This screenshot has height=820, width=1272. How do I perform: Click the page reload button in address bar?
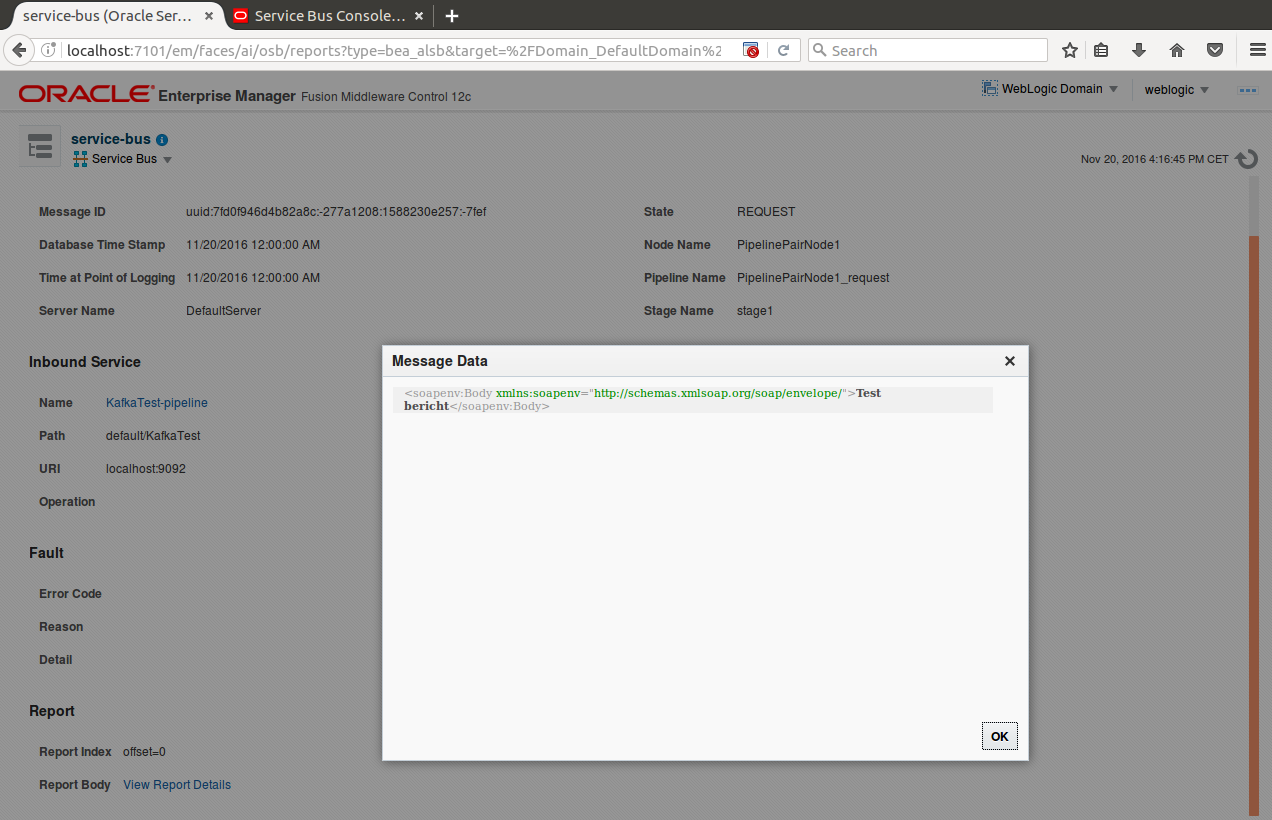(782, 49)
